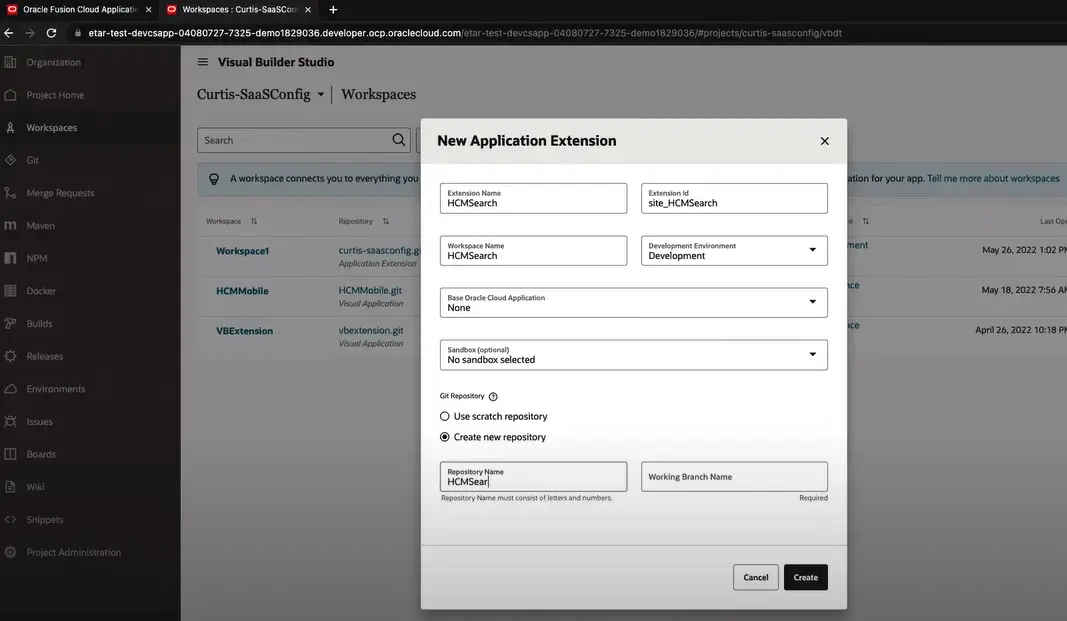Image resolution: width=1067 pixels, height=621 pixels.
Task: Open the Workspace1 workspace link
Action: tap(242, 251)
